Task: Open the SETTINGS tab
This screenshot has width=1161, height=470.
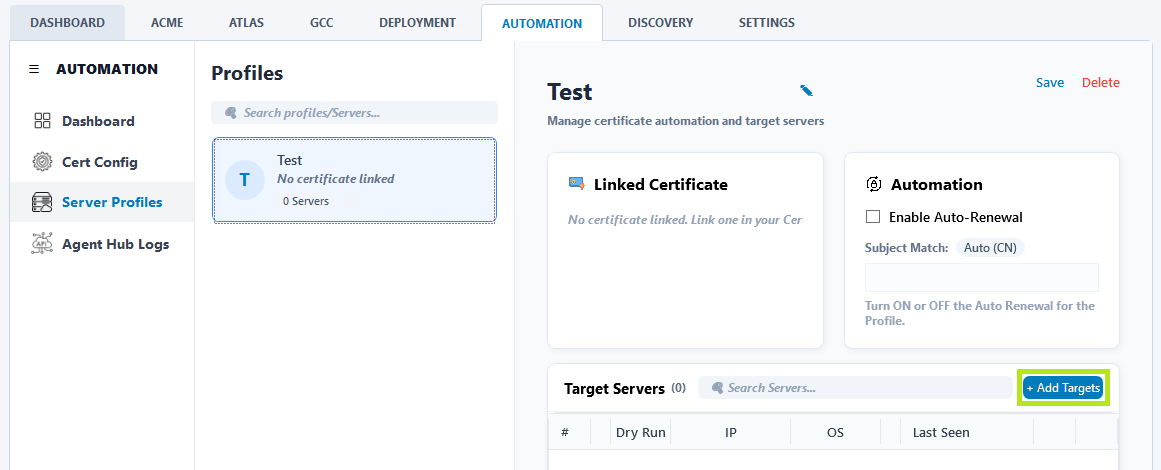Action: tap(766, 22)
